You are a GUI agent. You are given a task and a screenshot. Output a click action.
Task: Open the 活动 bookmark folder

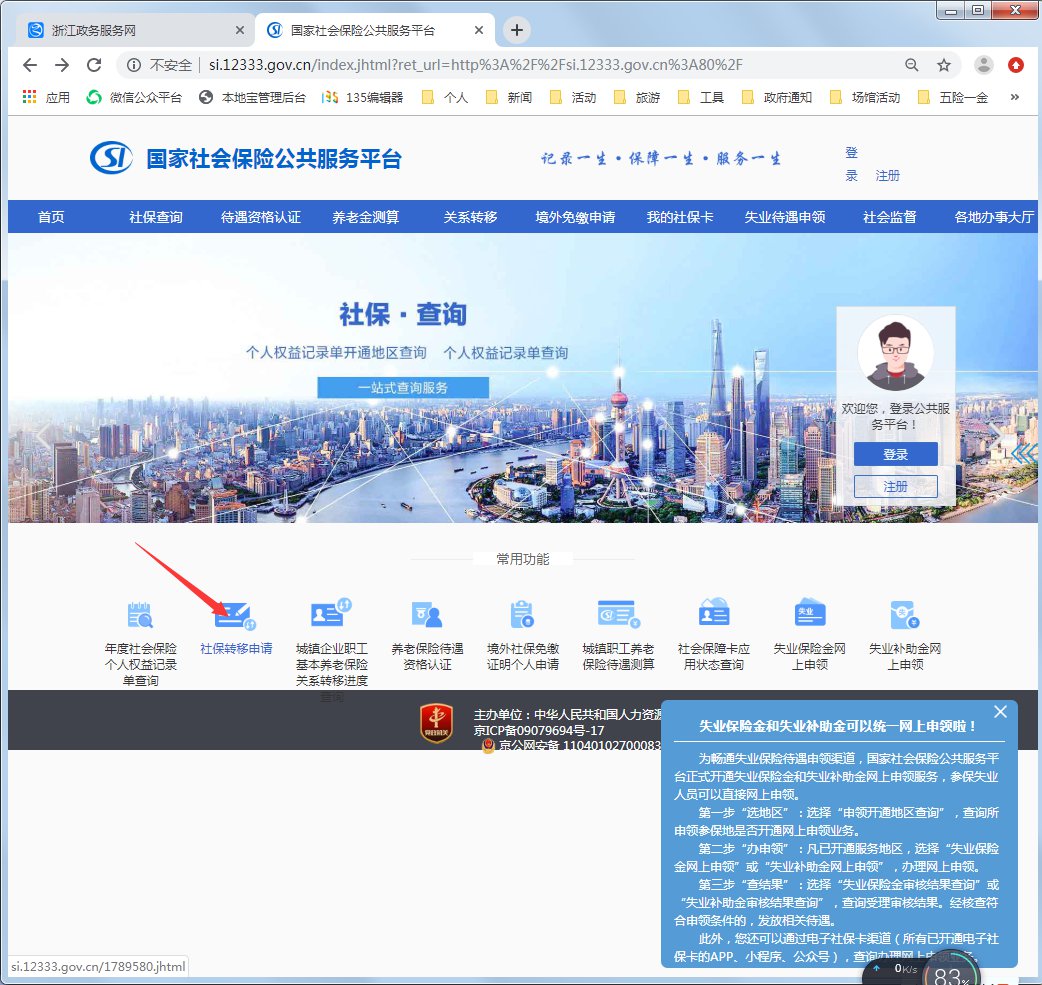573,97
